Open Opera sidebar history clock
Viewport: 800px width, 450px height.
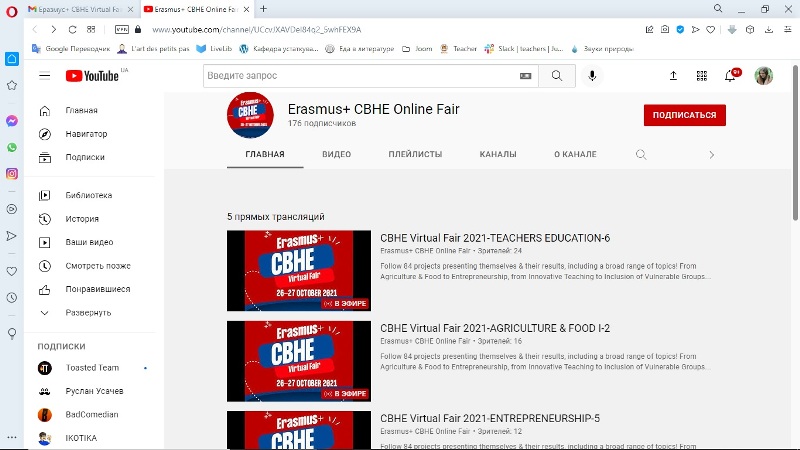click(x=12, y=297)
